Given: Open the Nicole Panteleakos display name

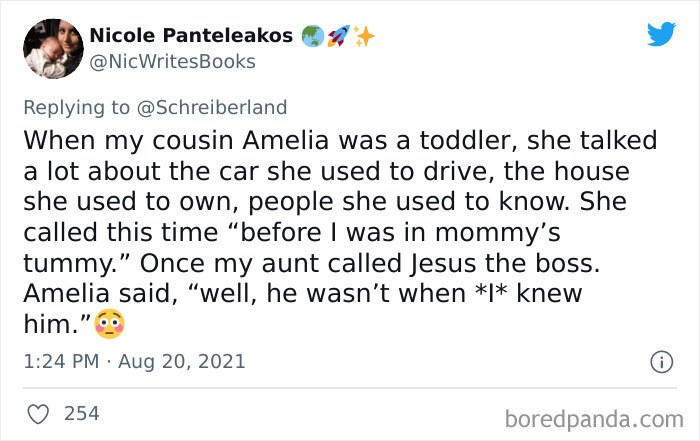Looking at the screenshot, I should tap(192, 36).
